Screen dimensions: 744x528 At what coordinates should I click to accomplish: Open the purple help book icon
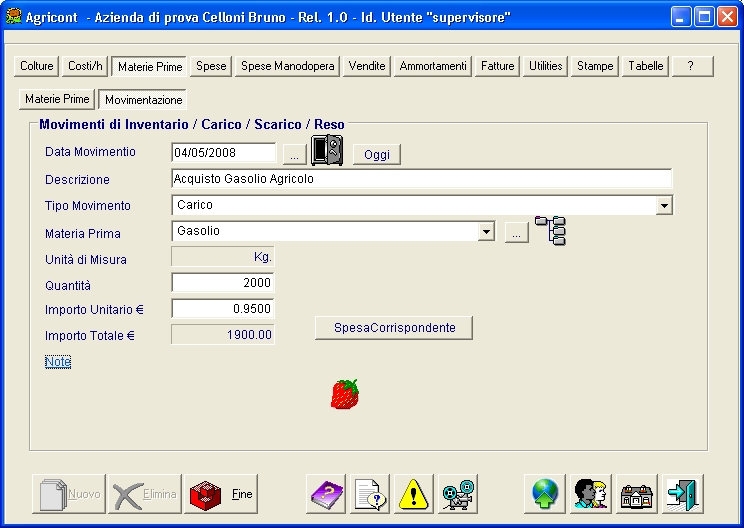pyautogui.click(x=325, y=494)
